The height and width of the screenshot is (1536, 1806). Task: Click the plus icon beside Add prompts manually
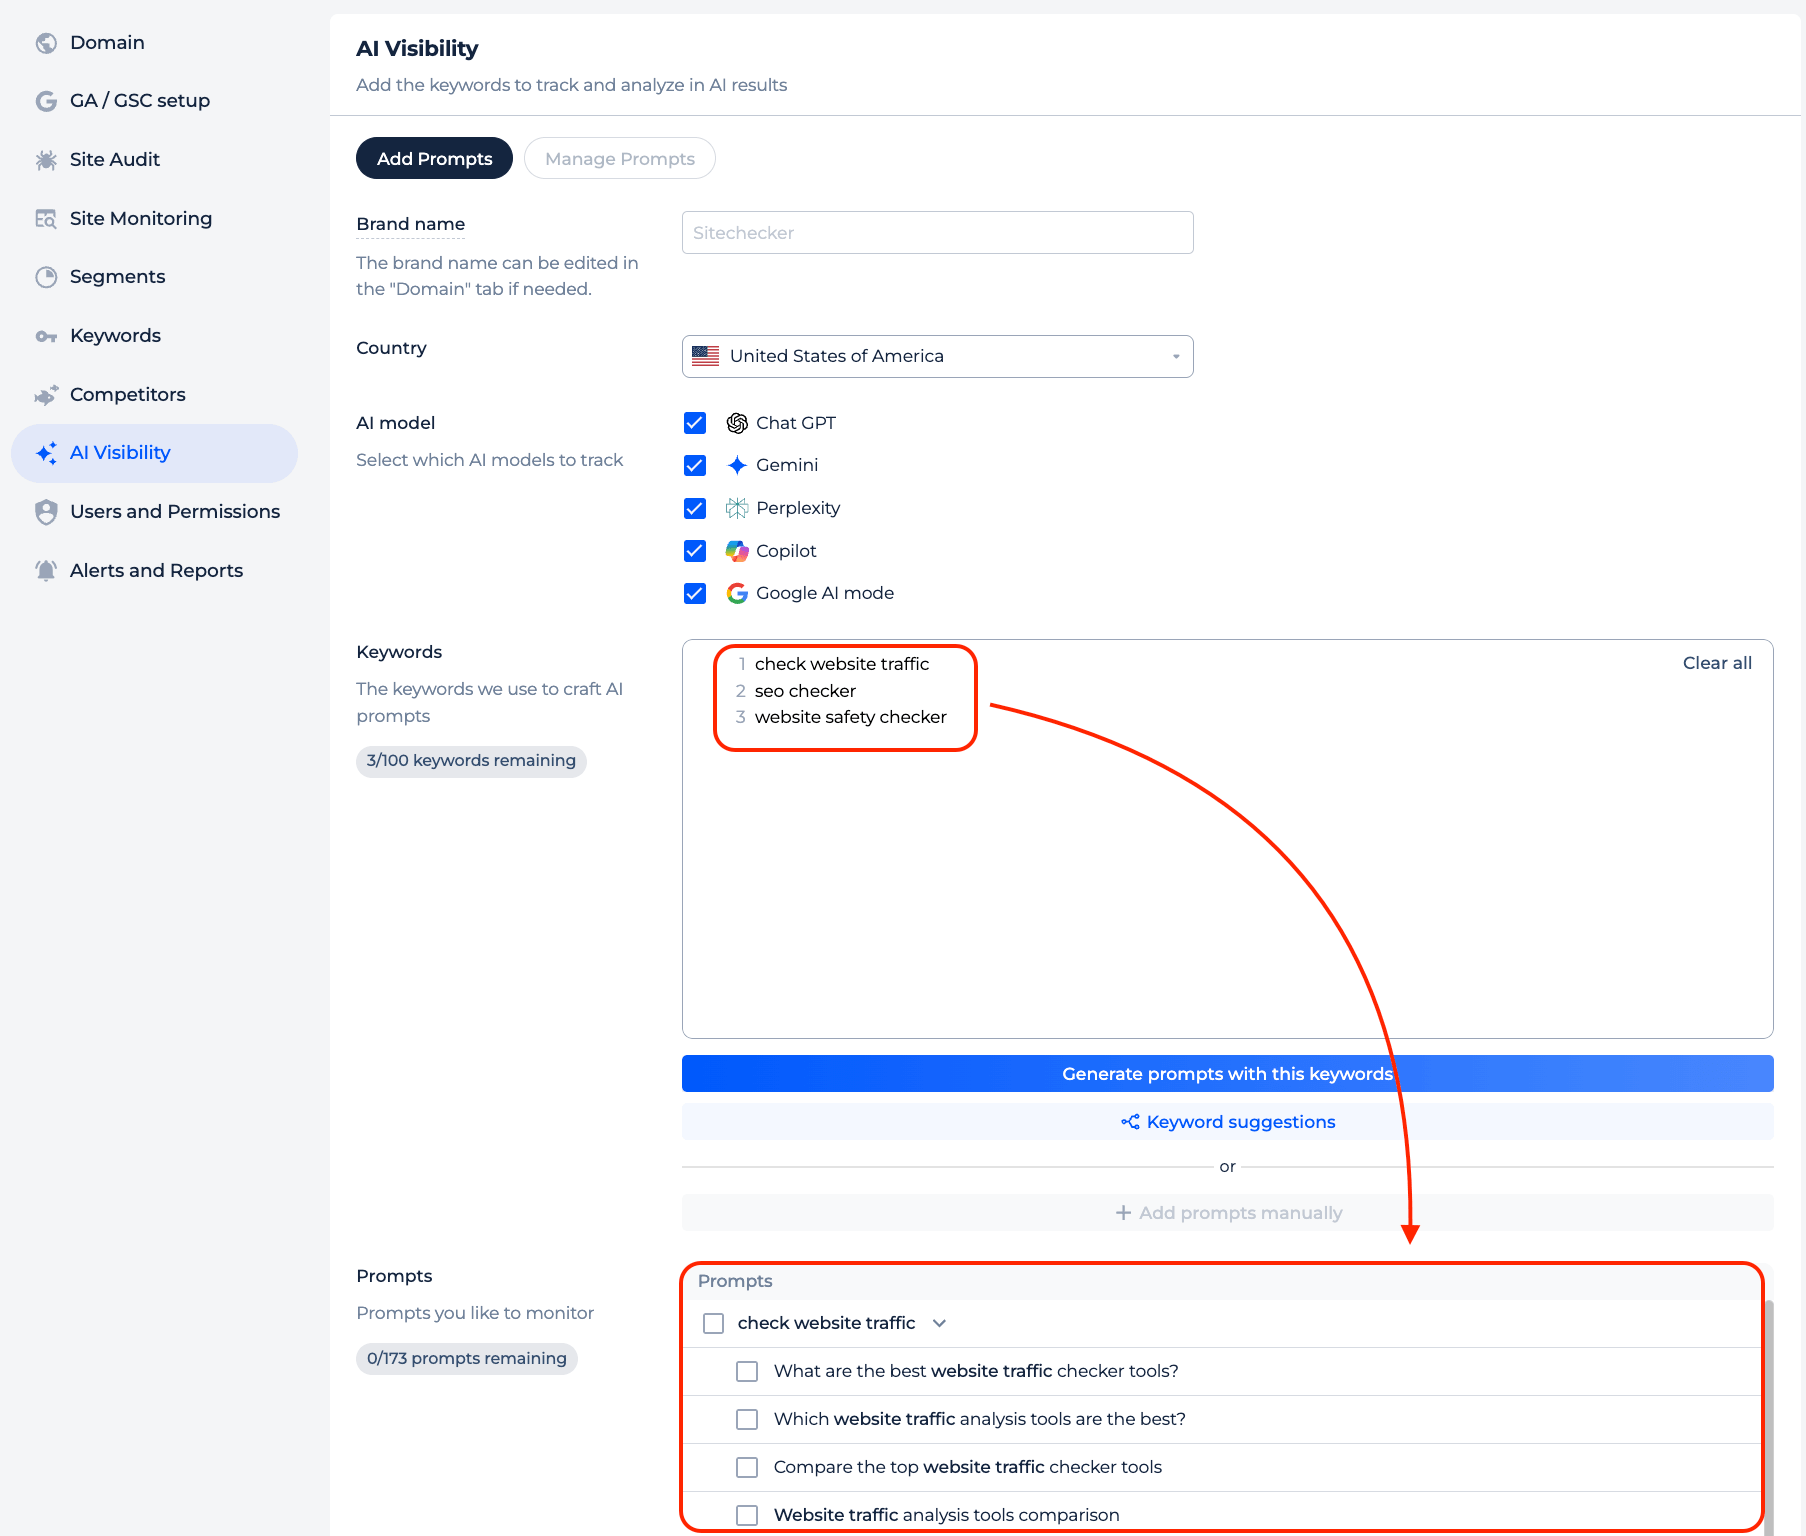[x=1123, y=1213]
